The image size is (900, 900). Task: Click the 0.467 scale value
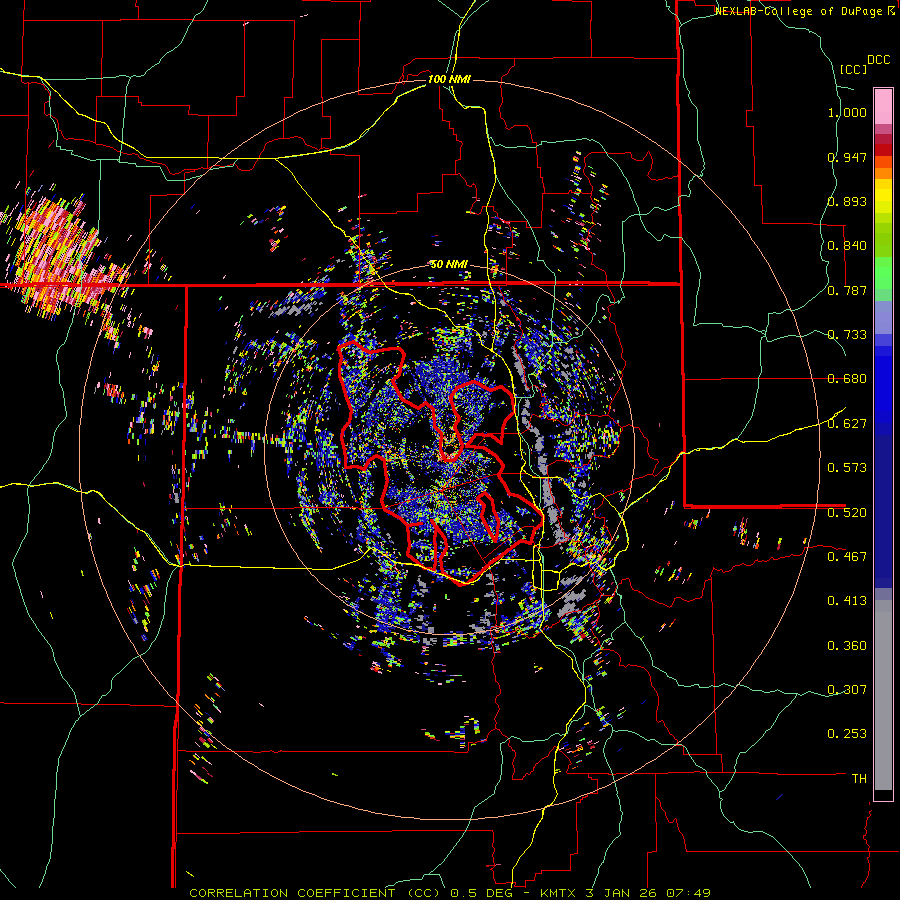[x=847, y=556]
